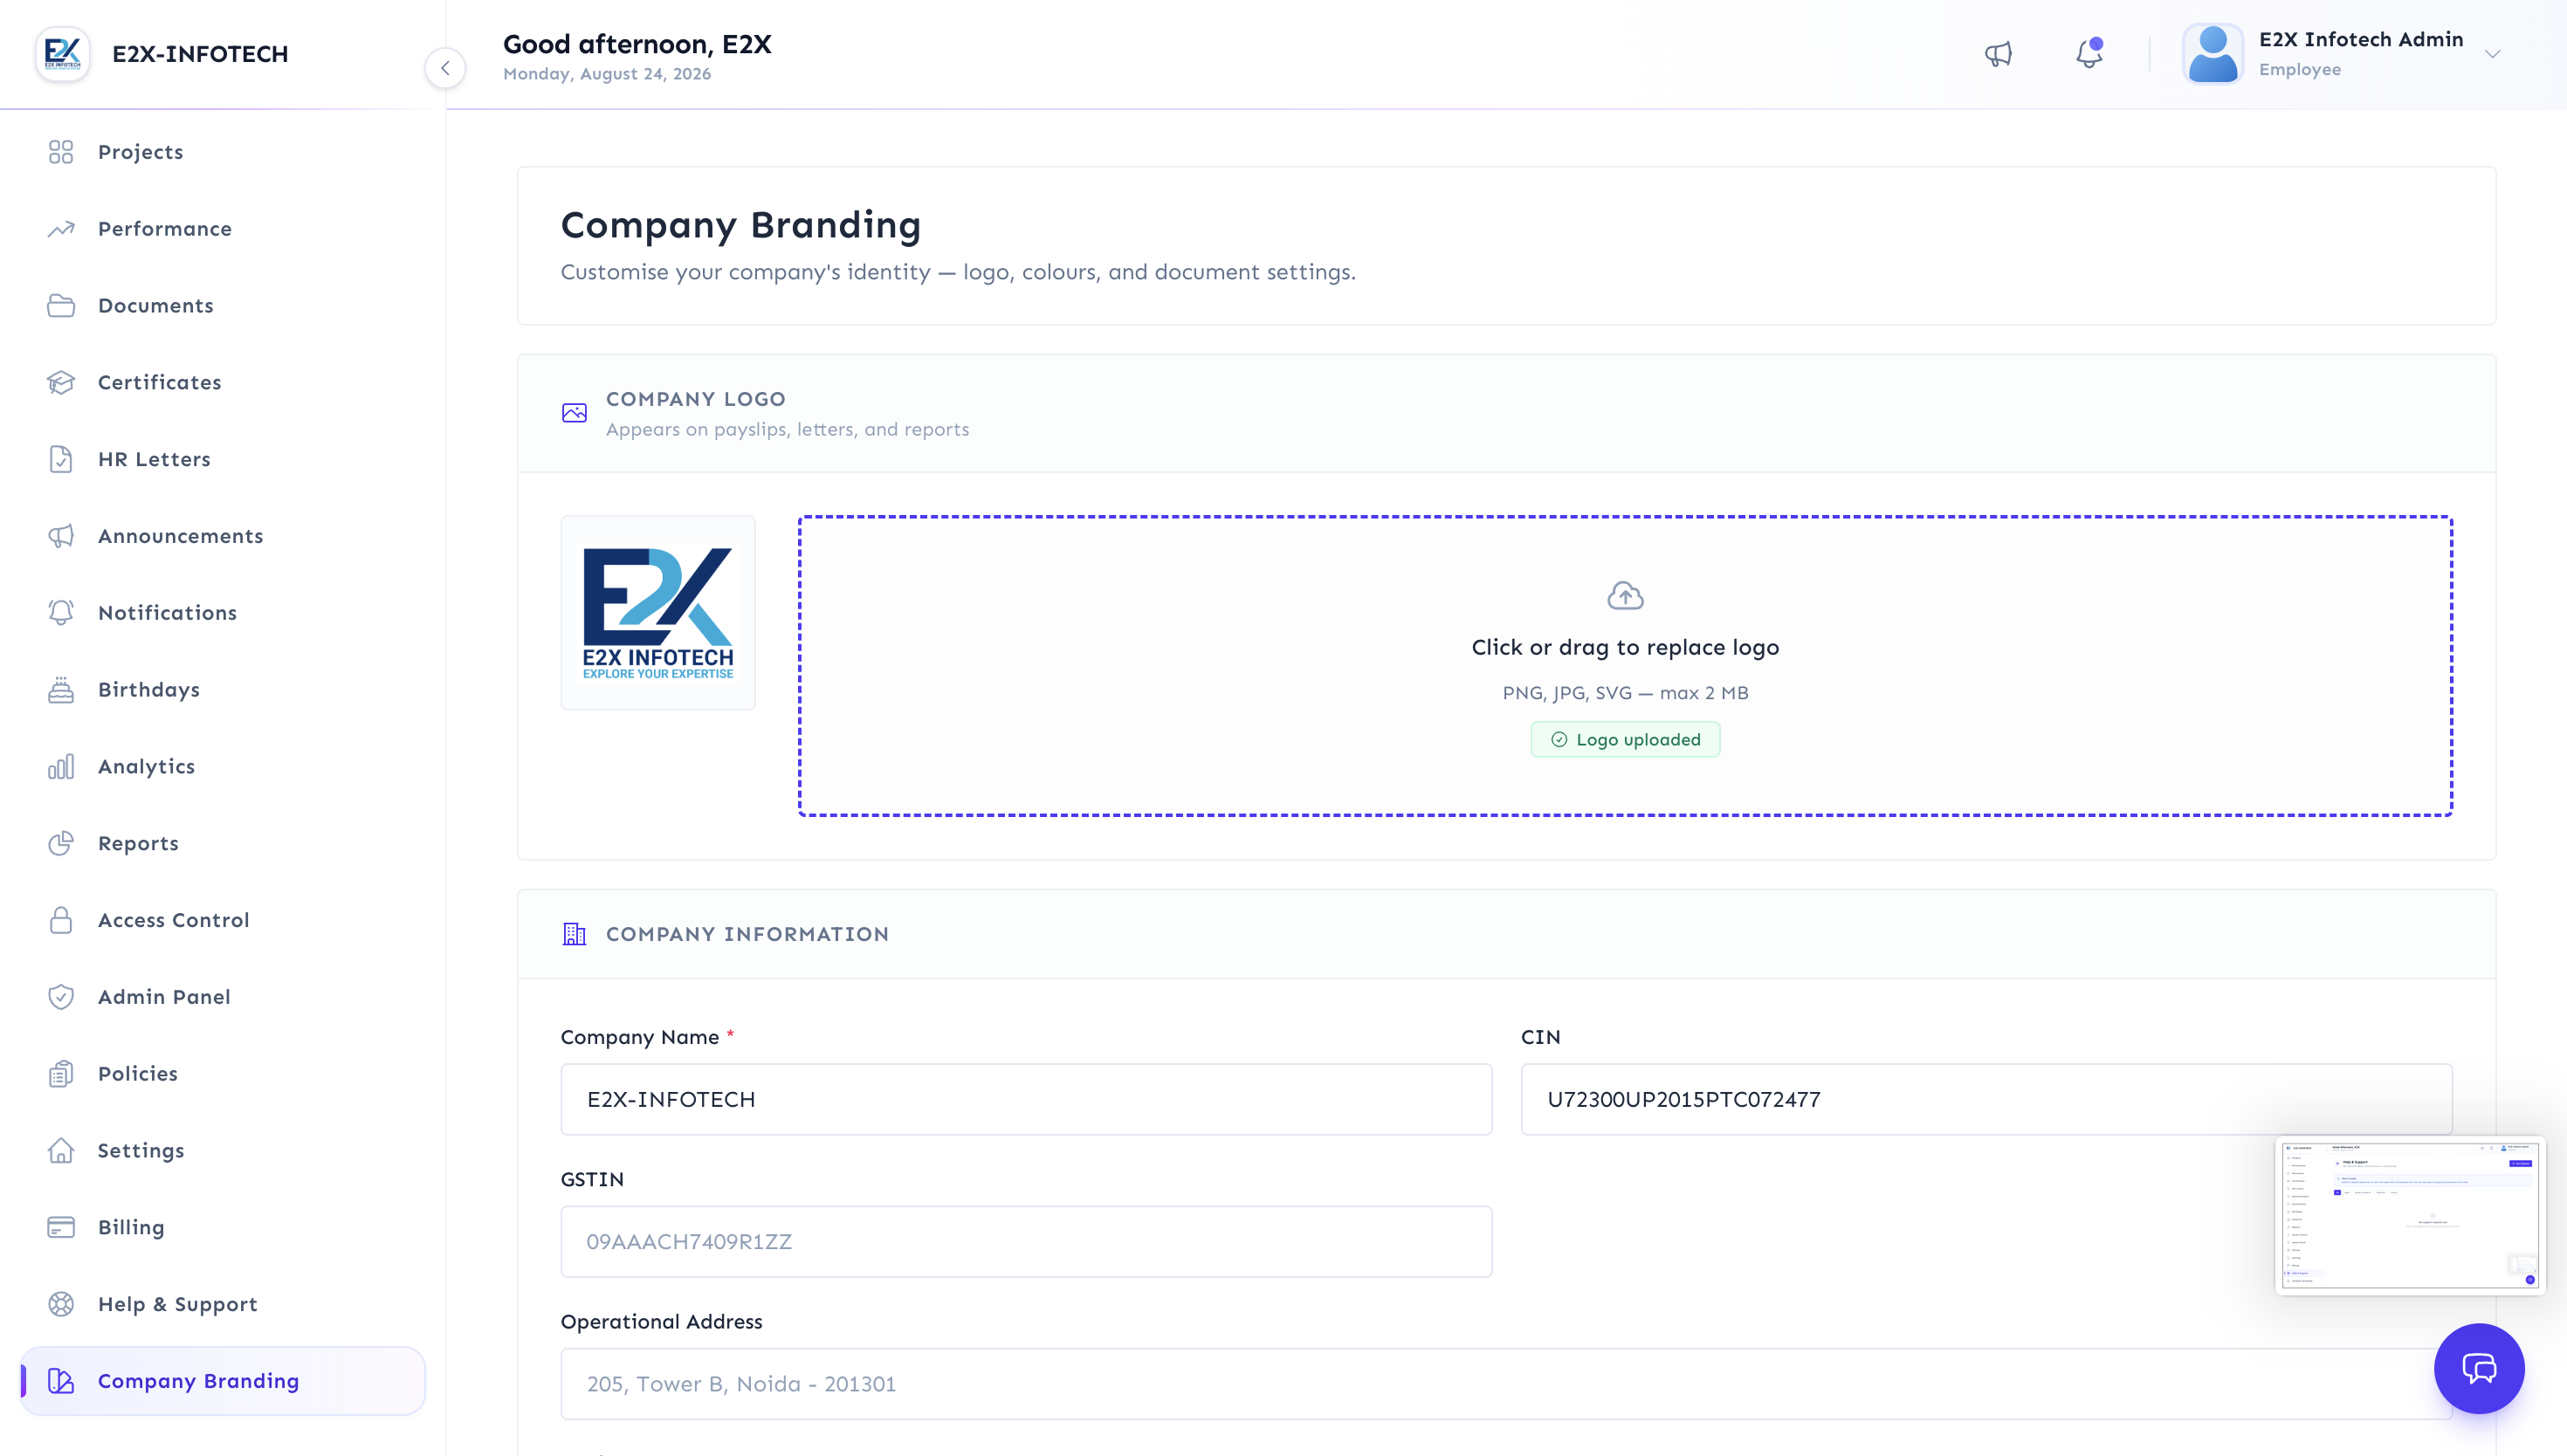Open Settings in the sidebar
Image resolution: width=2567 pixels, height=1456 pixels.
coord(222,1151)
